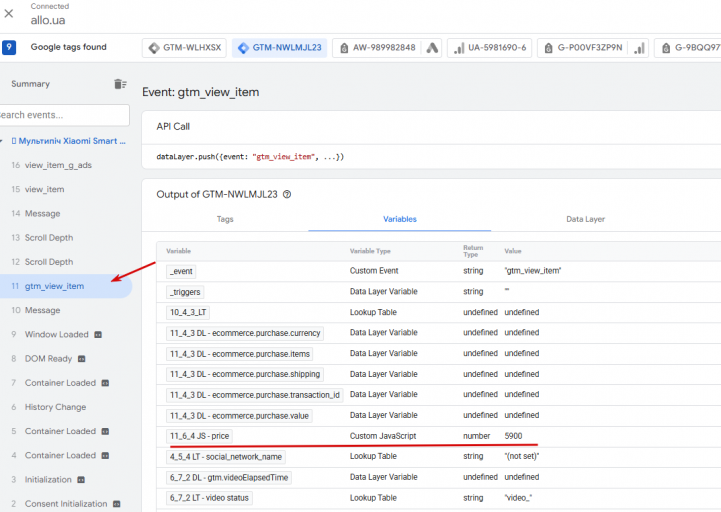Click the _triggers variable chip
The height and width of the screenshot is (512, 721).
[x=185, y=292]
